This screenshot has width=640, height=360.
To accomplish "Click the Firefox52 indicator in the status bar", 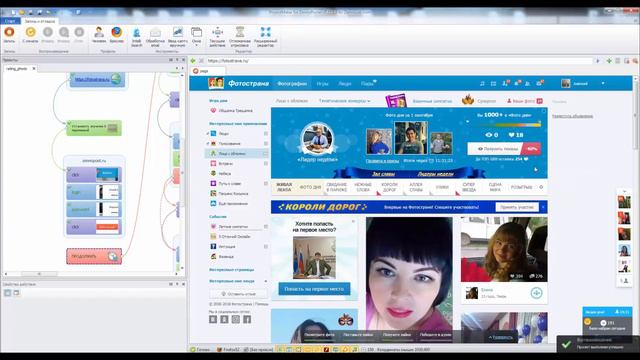I will [x=228, y=349].
